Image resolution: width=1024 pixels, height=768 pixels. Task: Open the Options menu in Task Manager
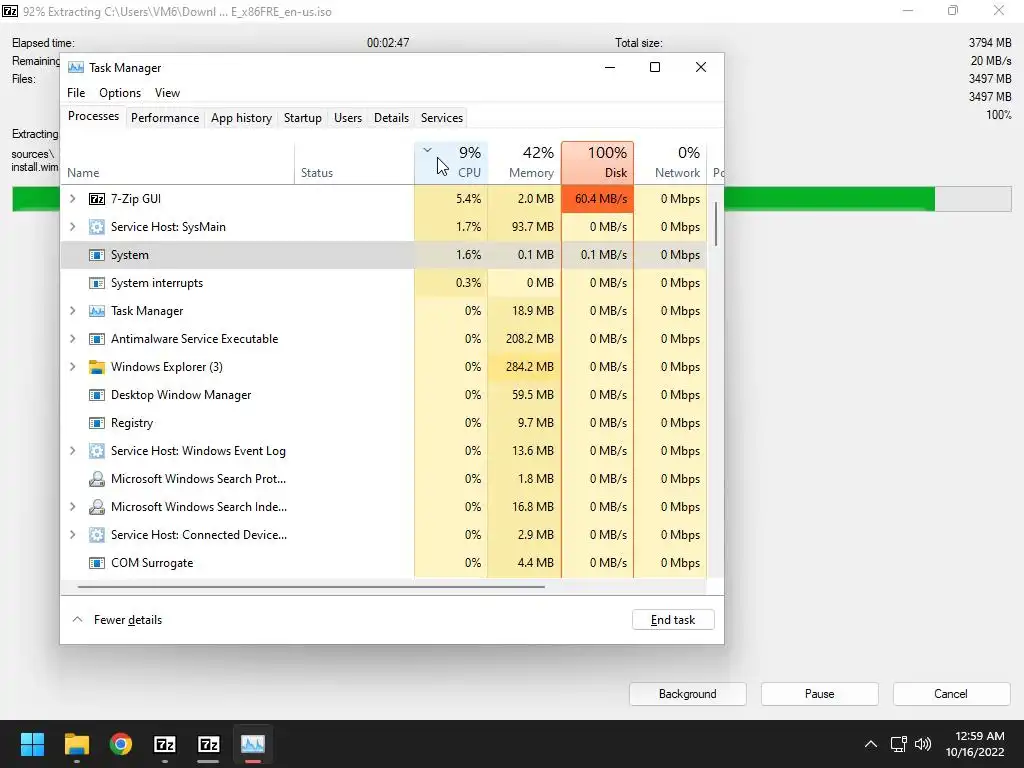120,93
